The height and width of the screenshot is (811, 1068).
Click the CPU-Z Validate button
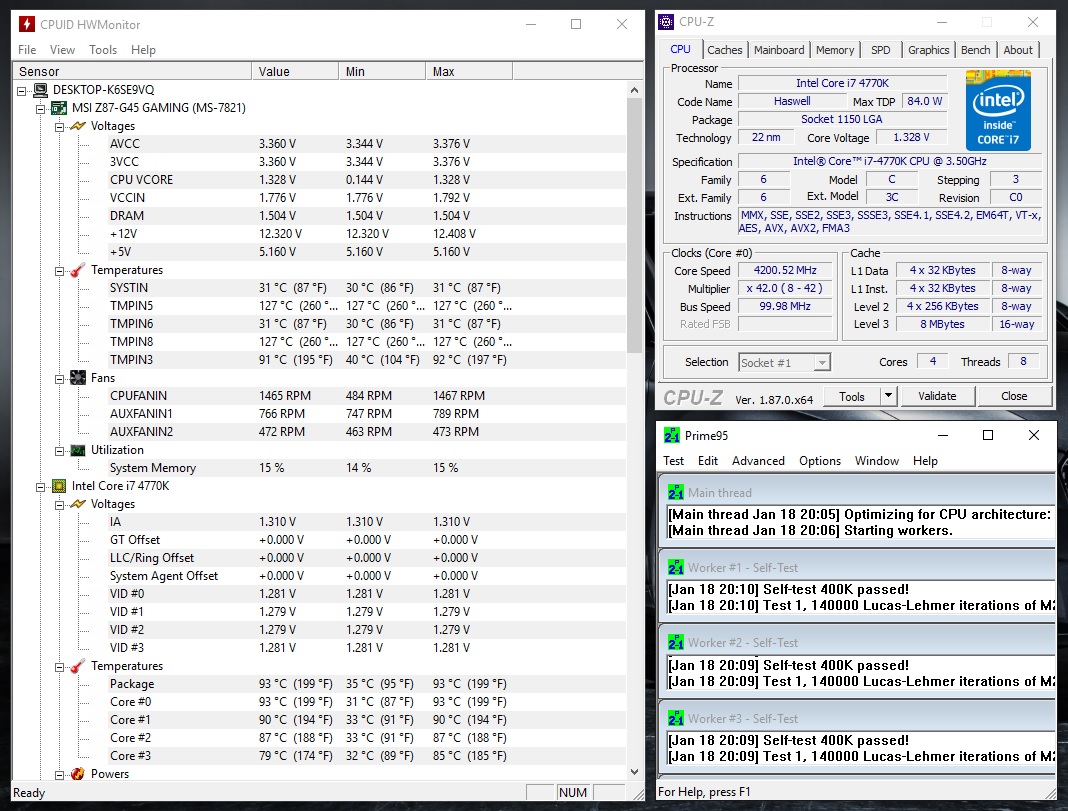(x=937, y=396)
